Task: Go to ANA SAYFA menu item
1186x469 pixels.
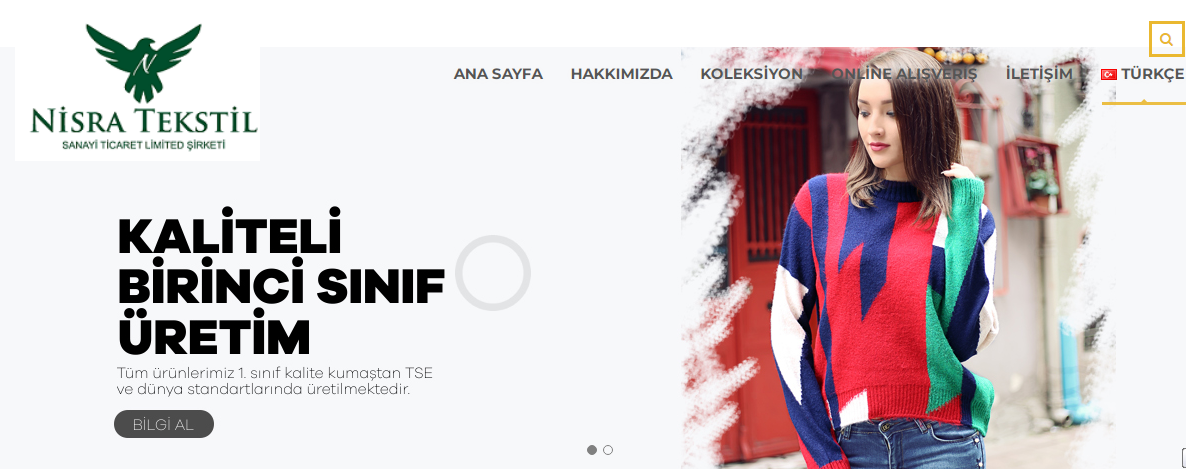Action: point(498,74)
